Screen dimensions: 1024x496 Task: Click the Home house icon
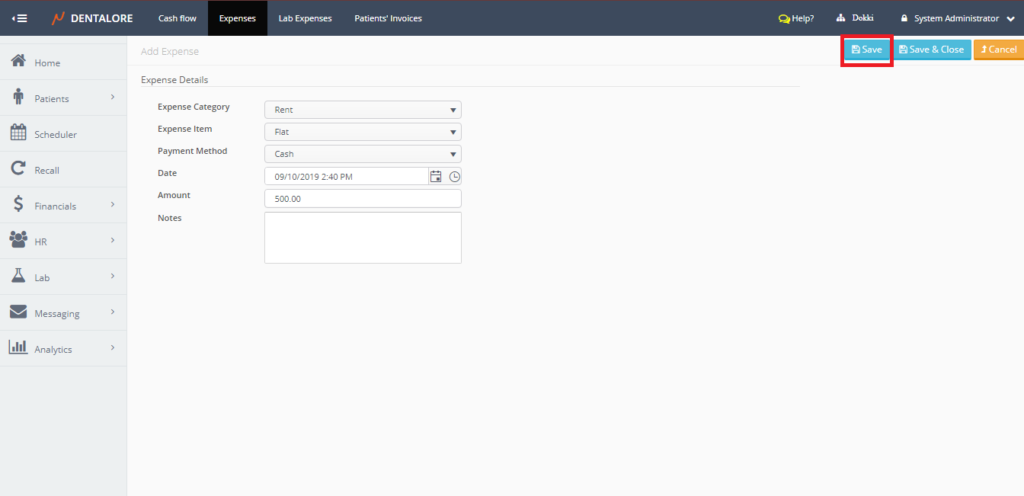(18, 62)
